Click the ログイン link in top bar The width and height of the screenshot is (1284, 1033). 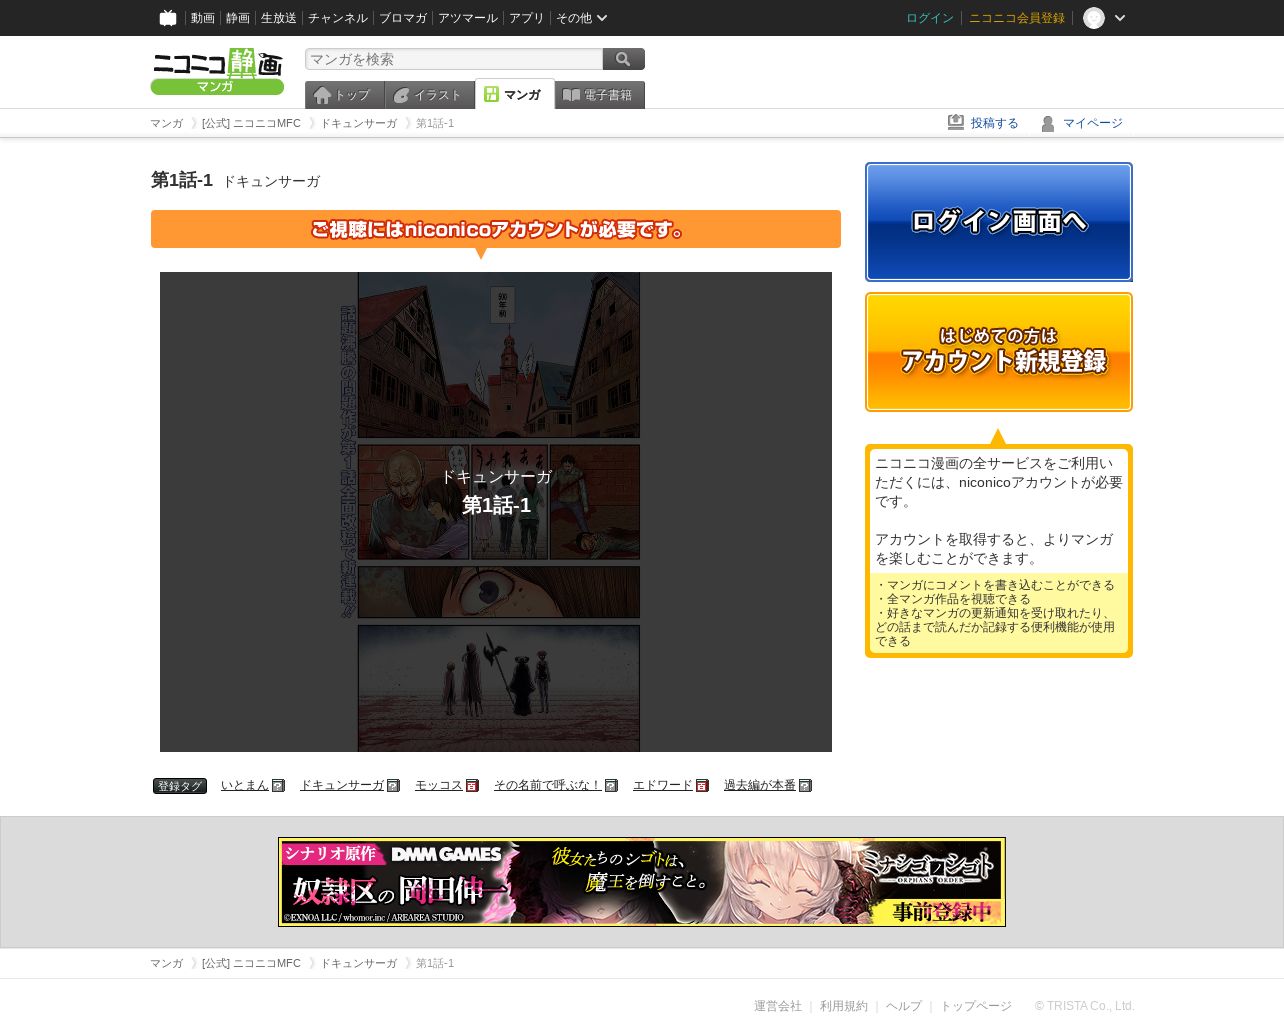coord(930,18)
